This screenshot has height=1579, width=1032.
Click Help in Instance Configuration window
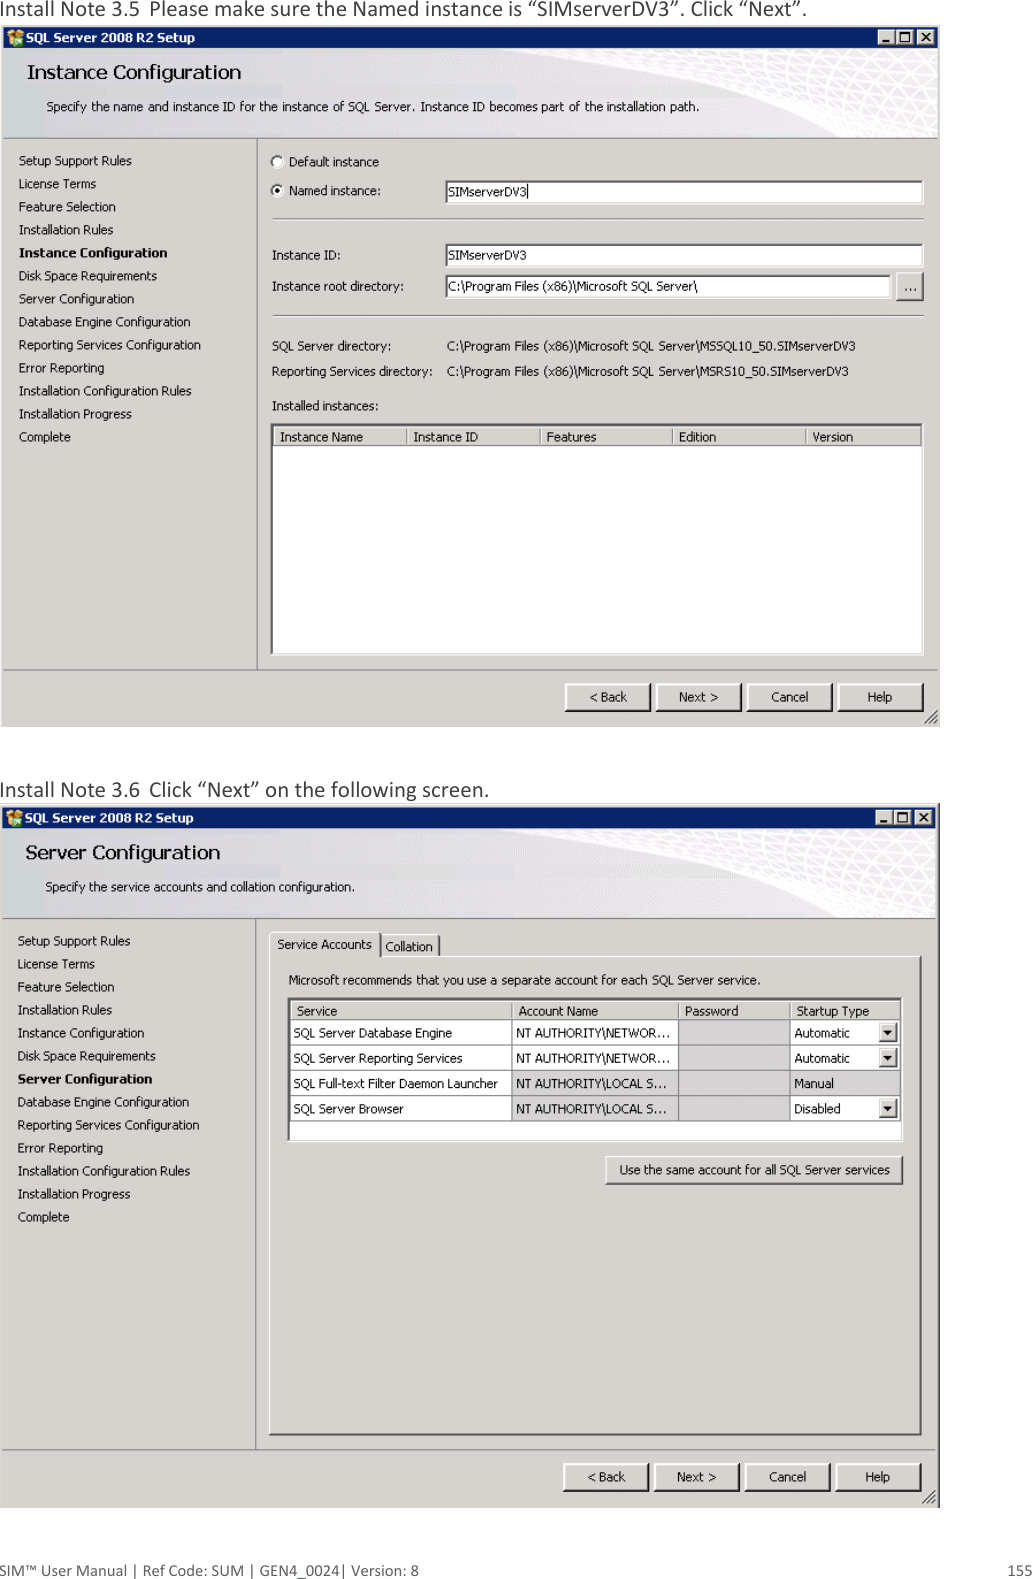point(880,697)
